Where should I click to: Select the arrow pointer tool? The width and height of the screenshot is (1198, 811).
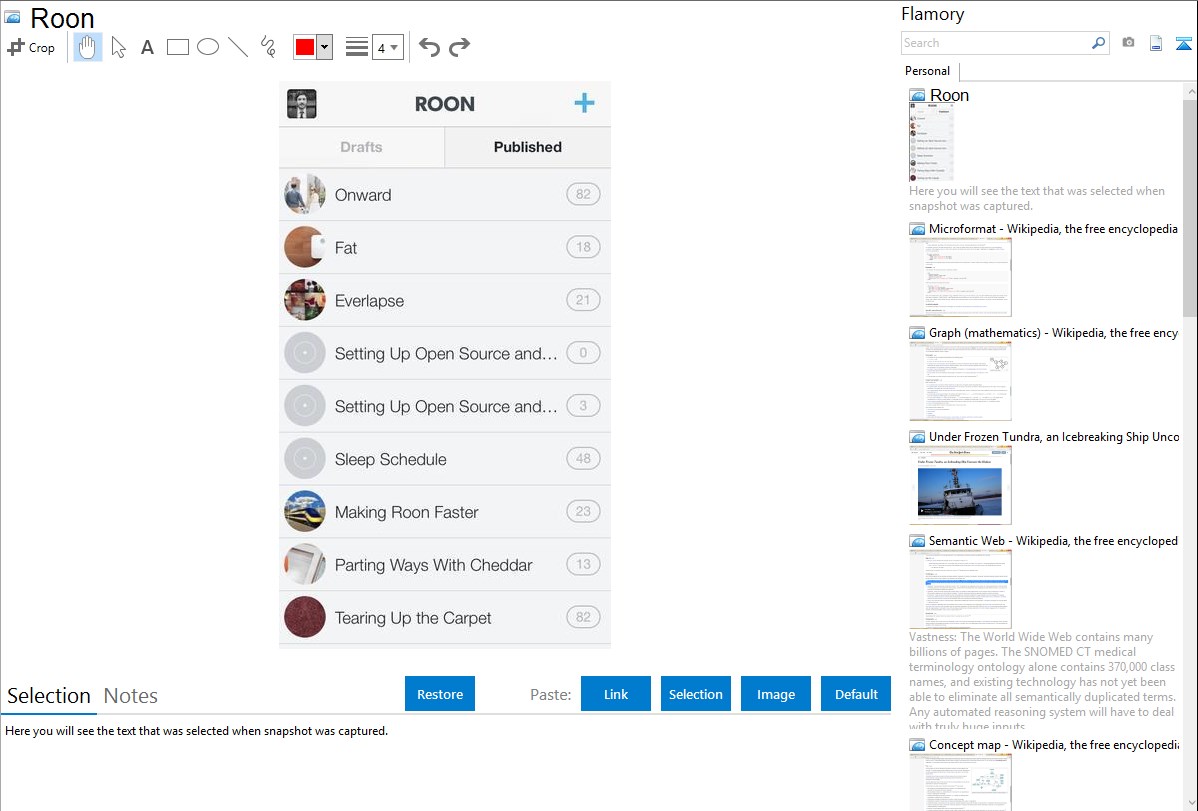118,47
